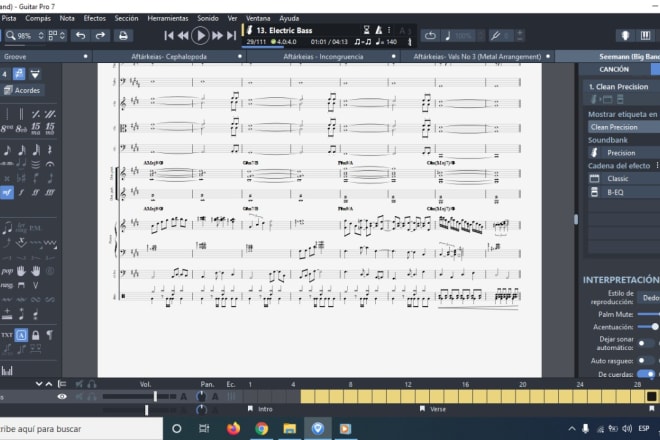Open the tuner fork icon
Image resolution: width=660 pixels, height=440 pixels.
[495, 36]
